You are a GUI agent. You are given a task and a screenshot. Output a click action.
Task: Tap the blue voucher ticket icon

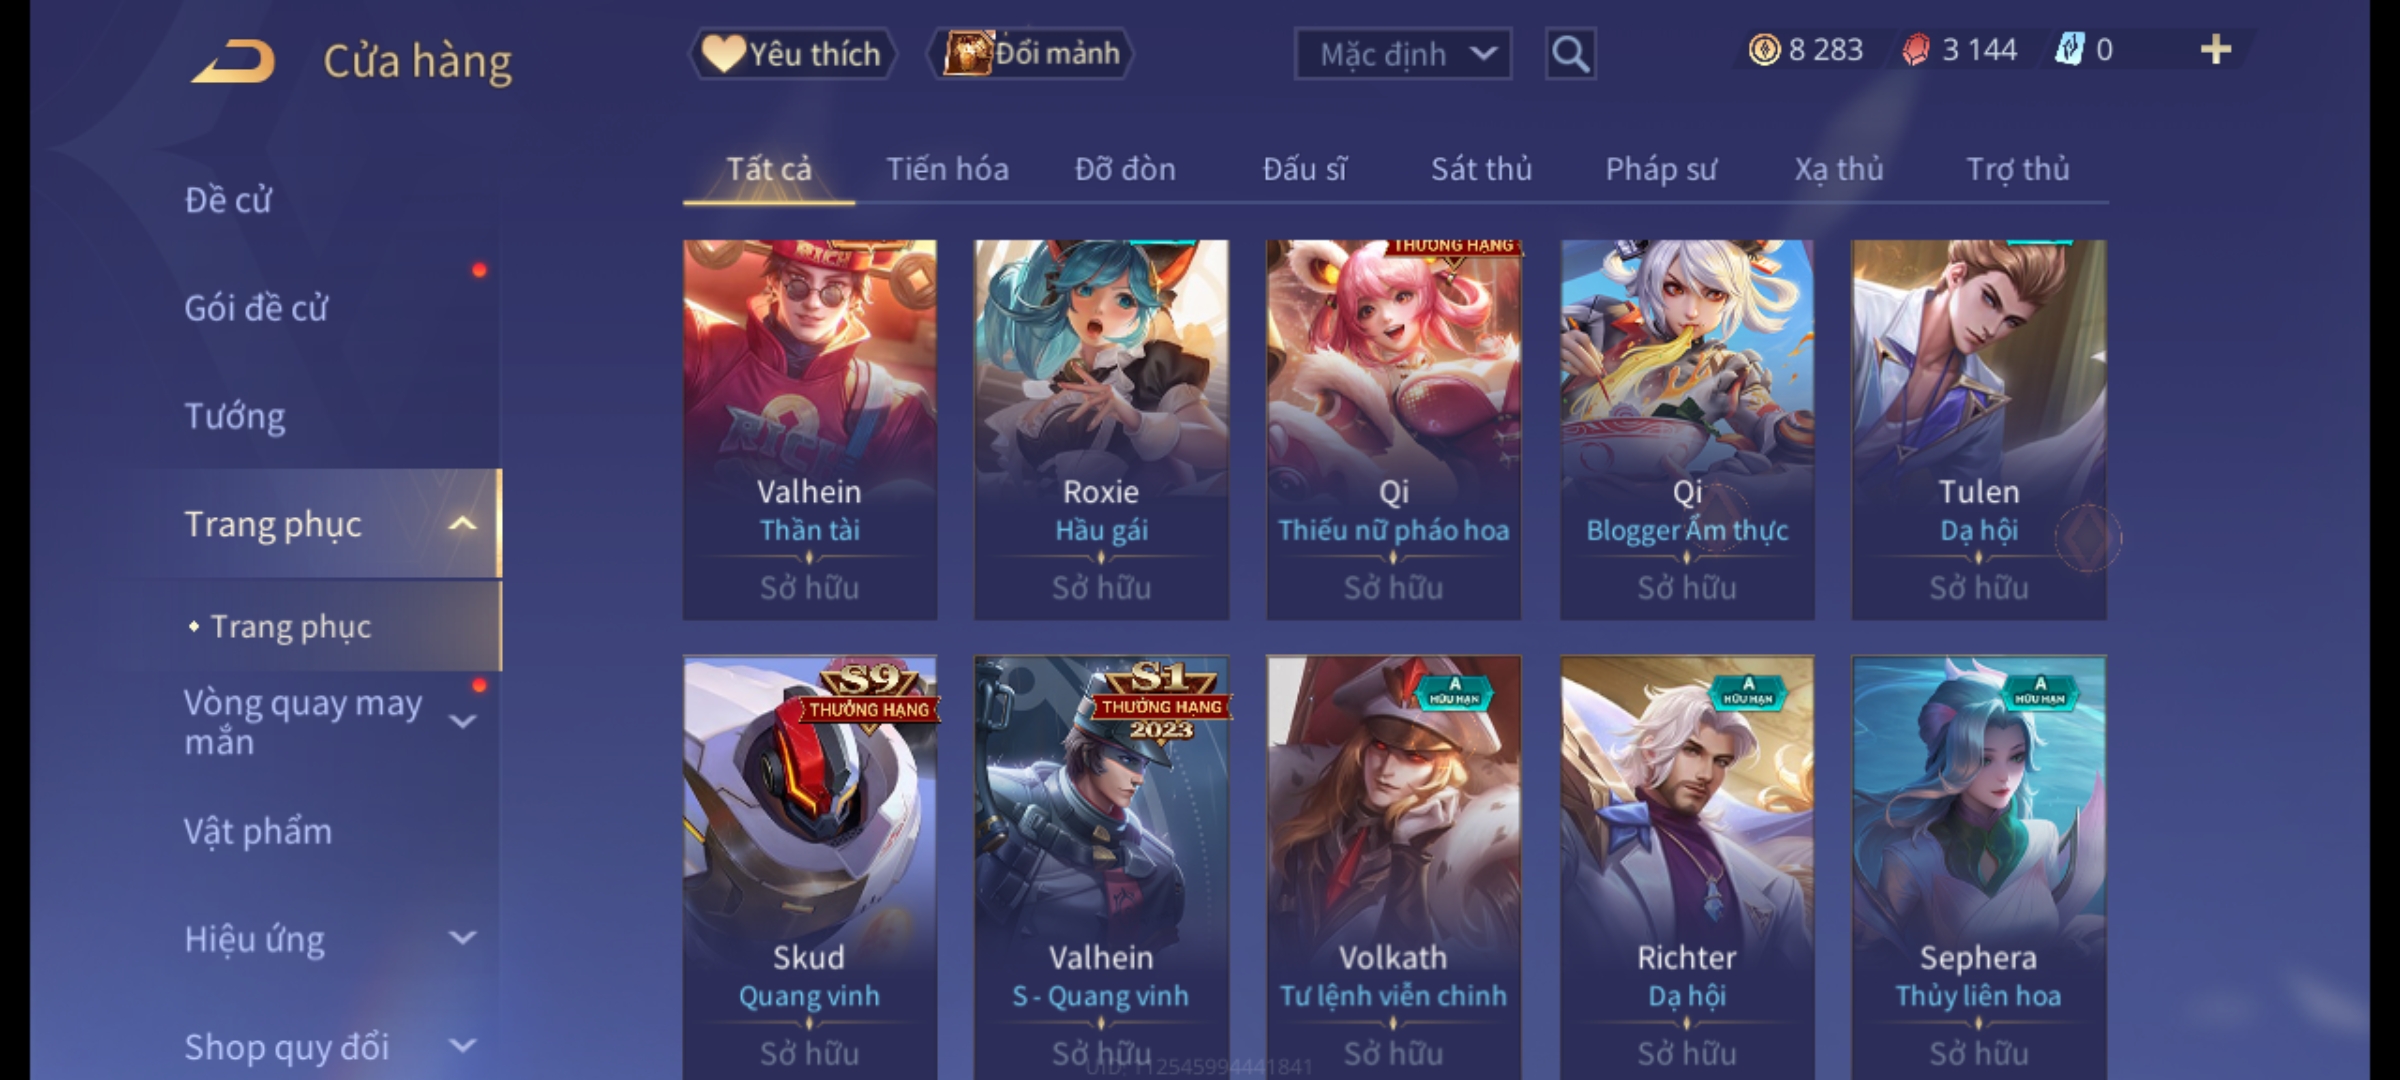[x=2069, y=50]
